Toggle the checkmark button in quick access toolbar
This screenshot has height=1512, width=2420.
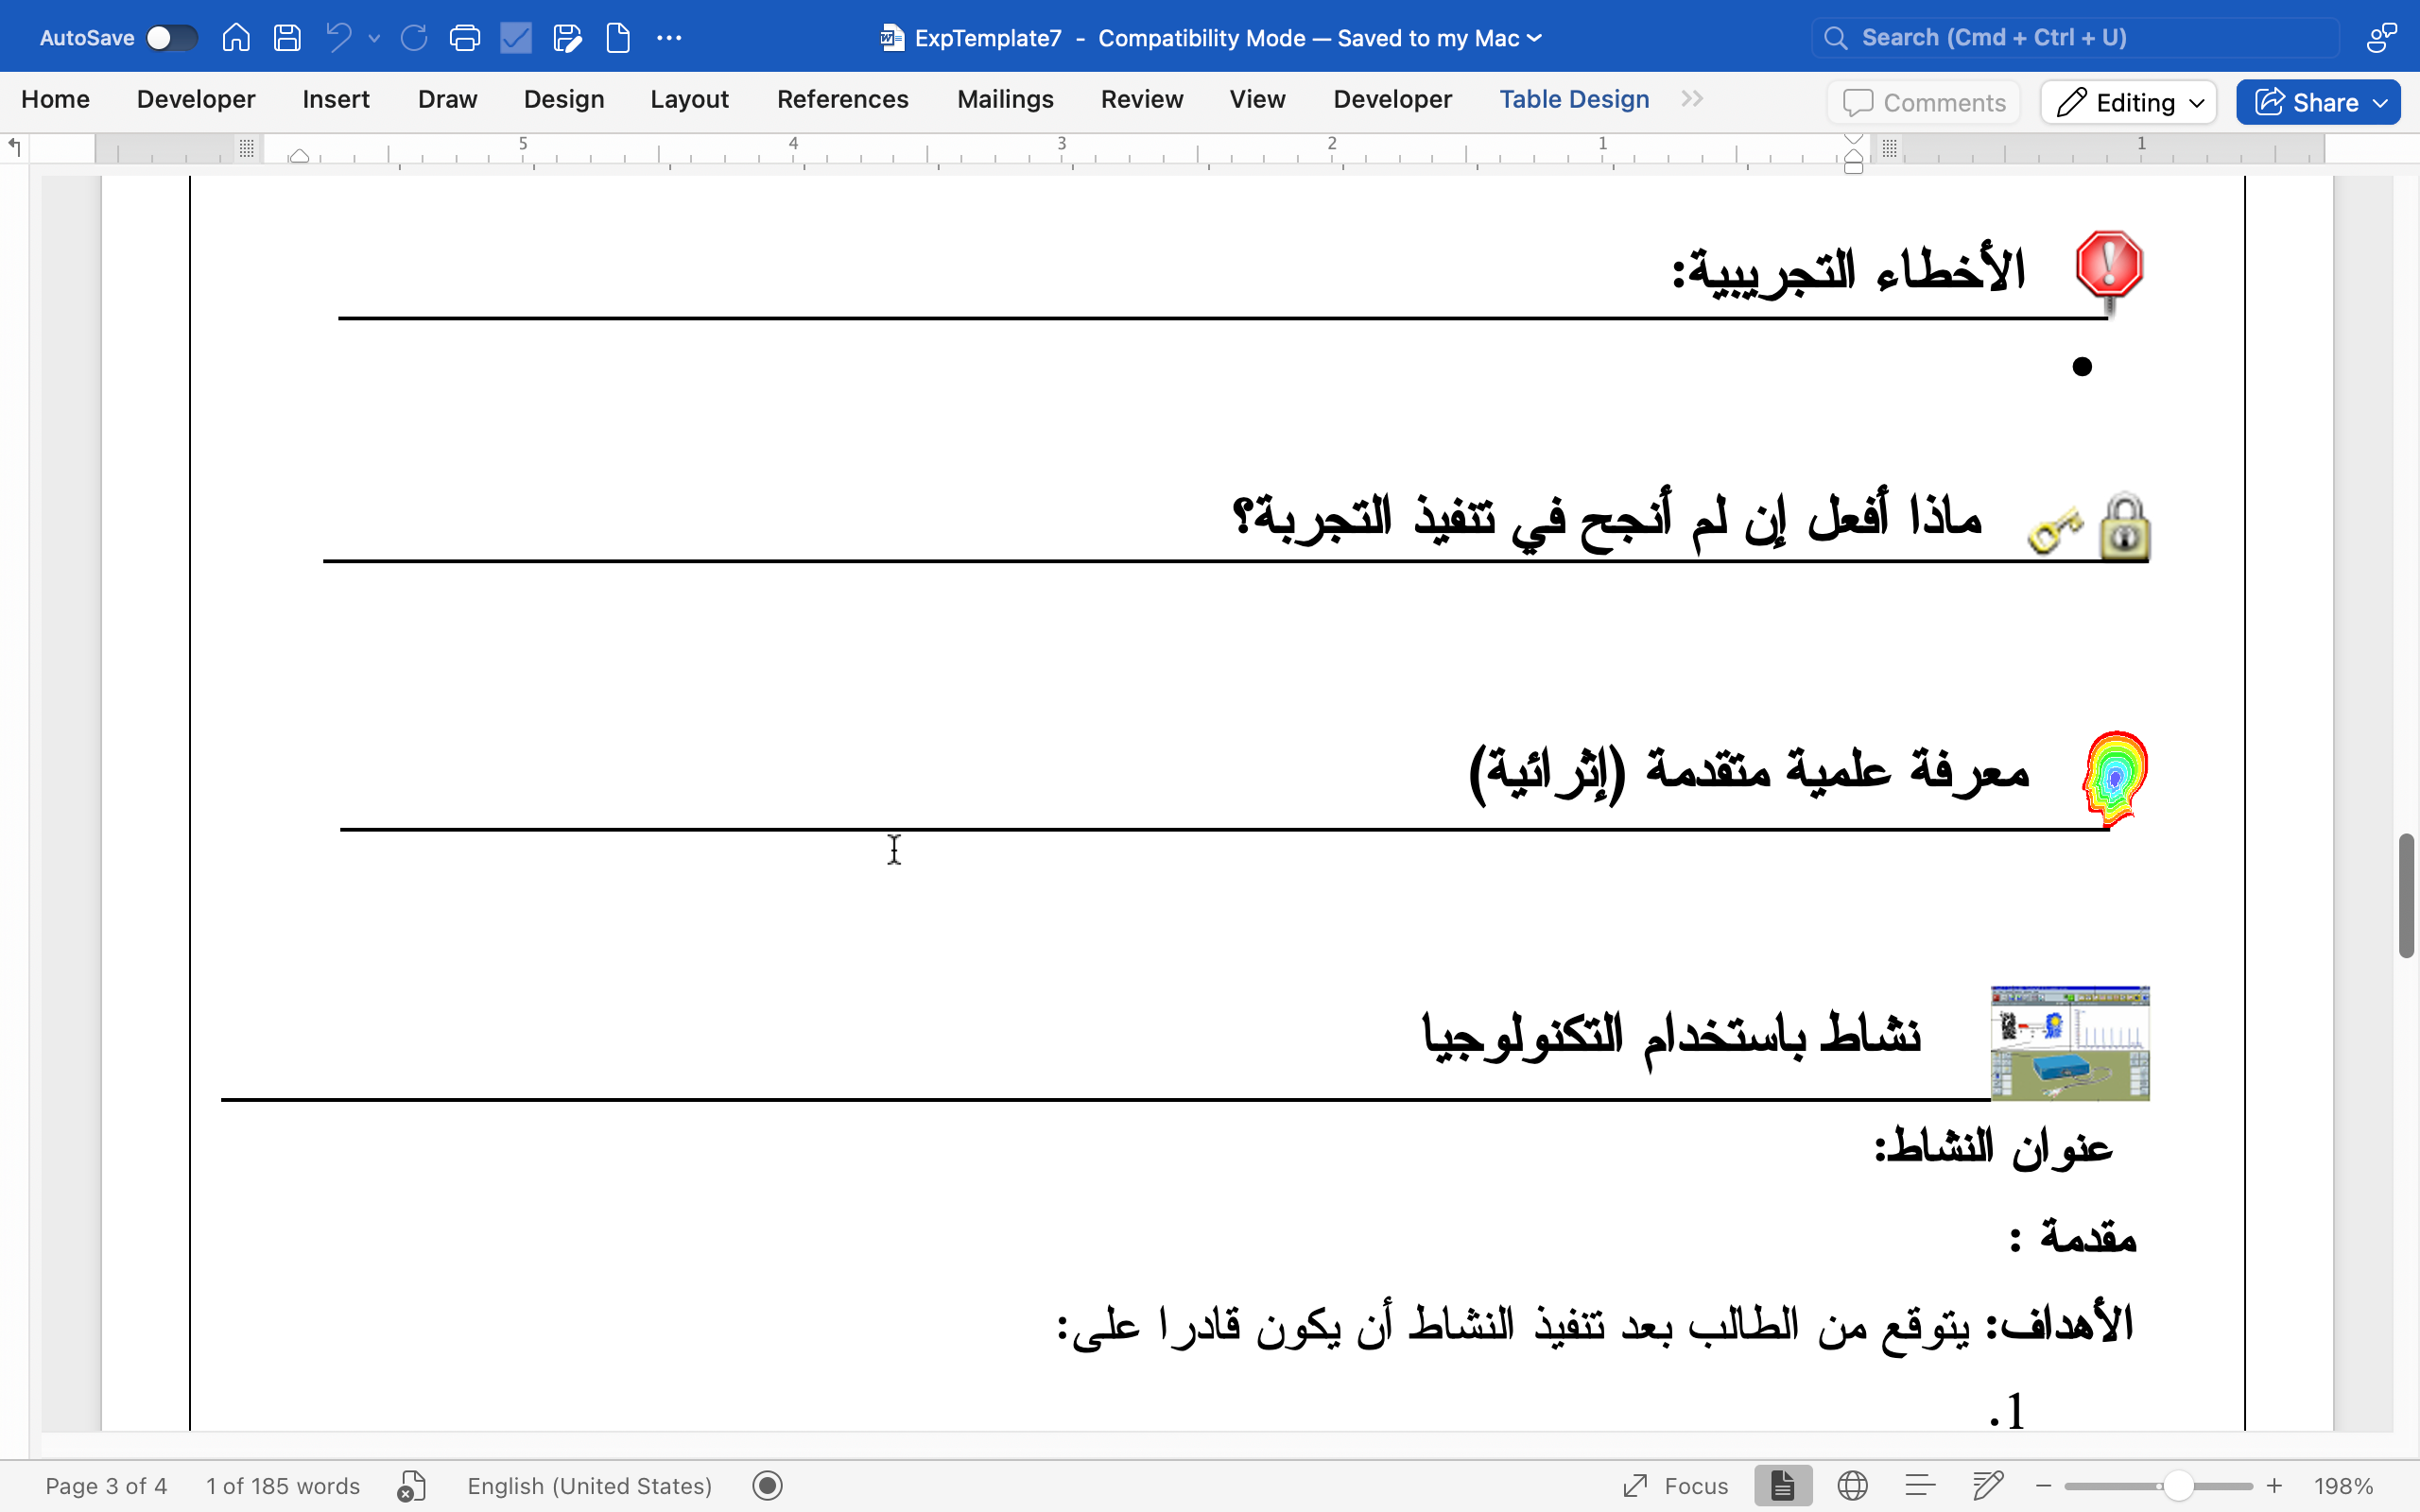pyautogui.click(x=516, y=38)
